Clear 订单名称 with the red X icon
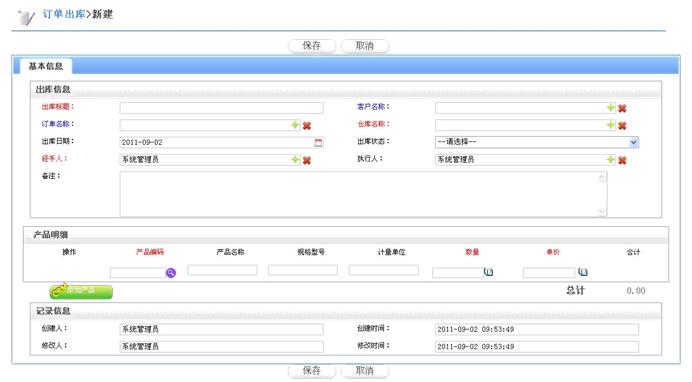Screen dimensions: 692x382 307,126
